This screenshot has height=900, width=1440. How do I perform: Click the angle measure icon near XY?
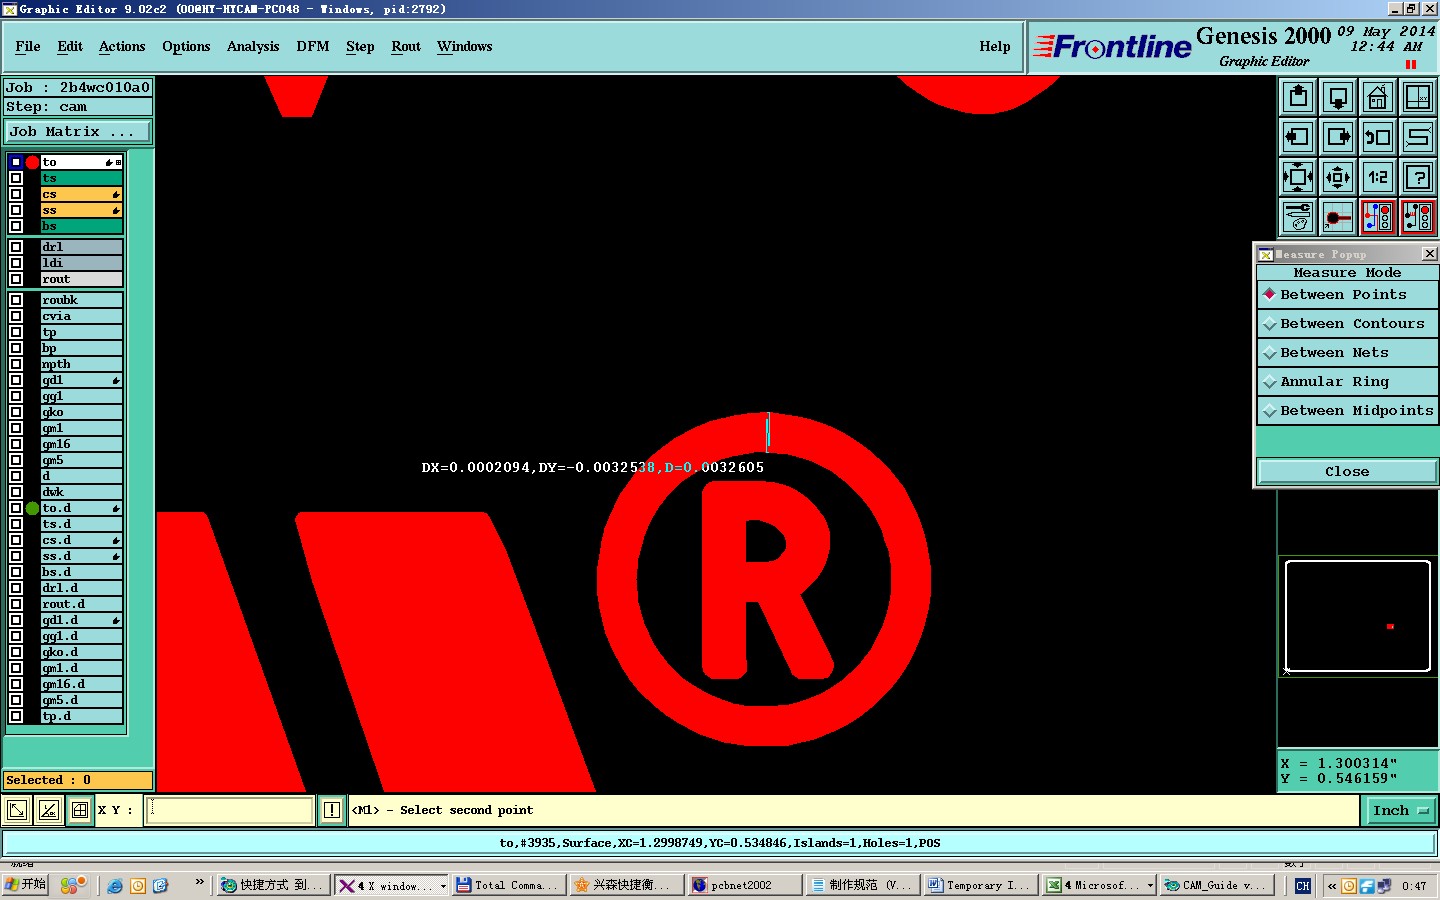[48, 810]
